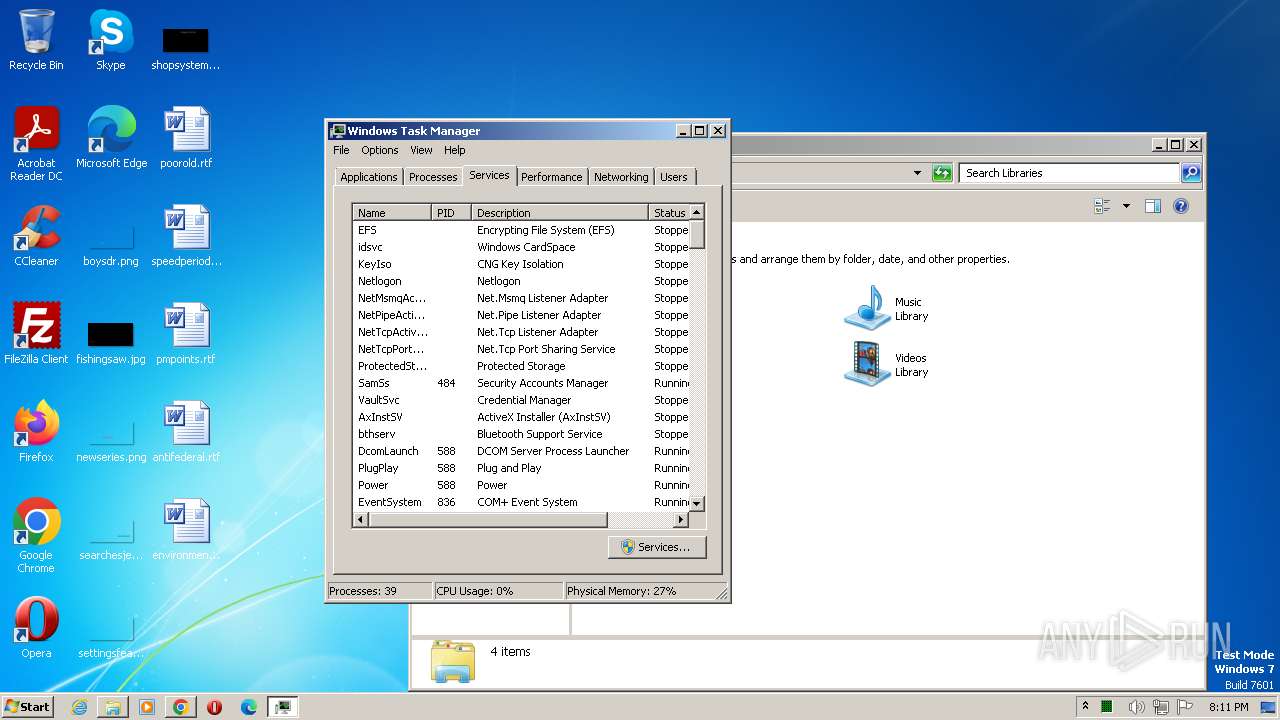Viewport: 1280px width, 720px height.
Task: Click volume icon in system tray
Action: pos(1136,707)
